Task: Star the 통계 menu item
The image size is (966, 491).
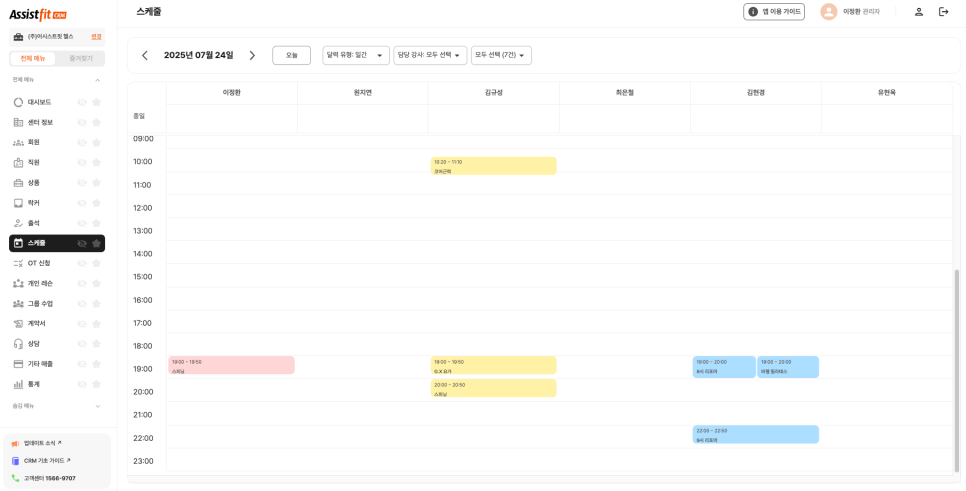Action: [97, 384]
